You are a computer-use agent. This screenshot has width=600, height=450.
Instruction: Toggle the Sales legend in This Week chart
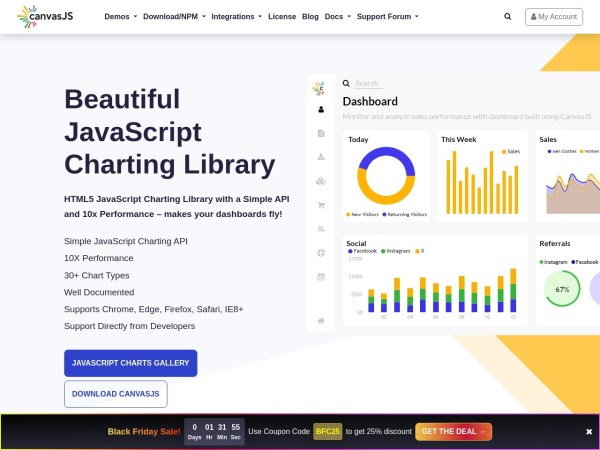click(x=511, y=151)
